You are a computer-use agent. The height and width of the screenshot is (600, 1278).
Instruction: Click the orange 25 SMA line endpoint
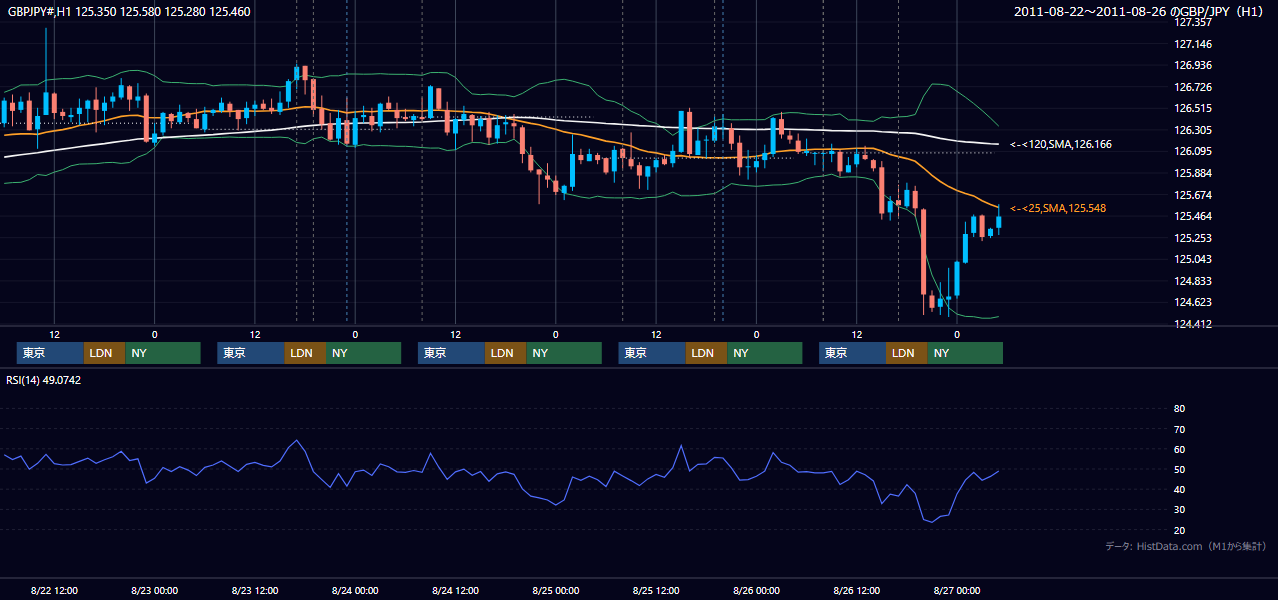pos(997,207)
